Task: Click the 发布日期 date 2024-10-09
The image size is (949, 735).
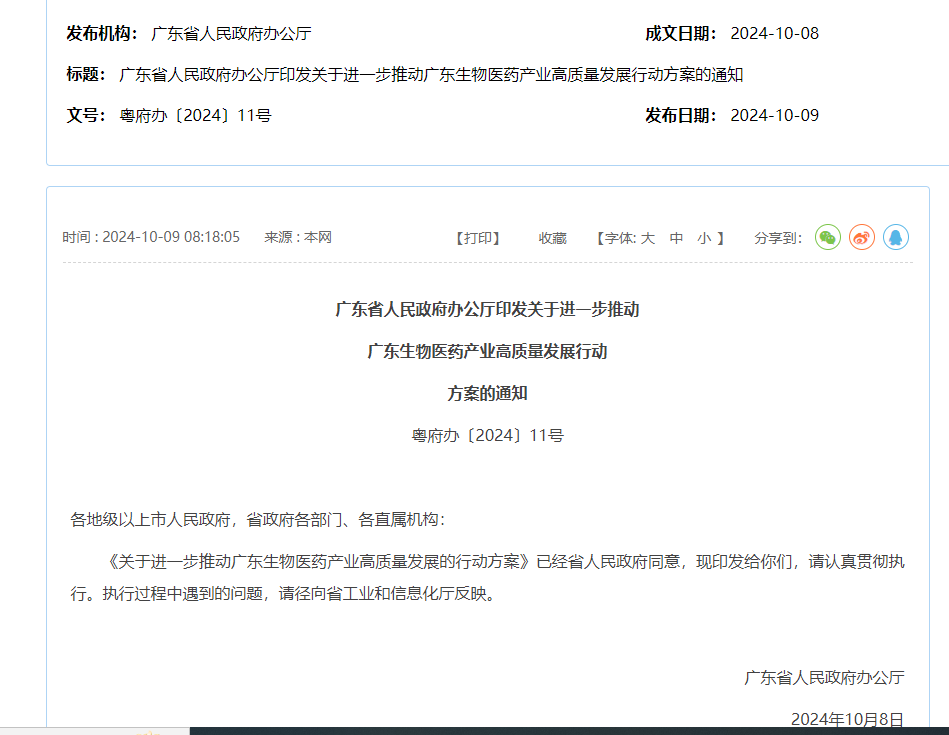Action: (x=775, y=114)
